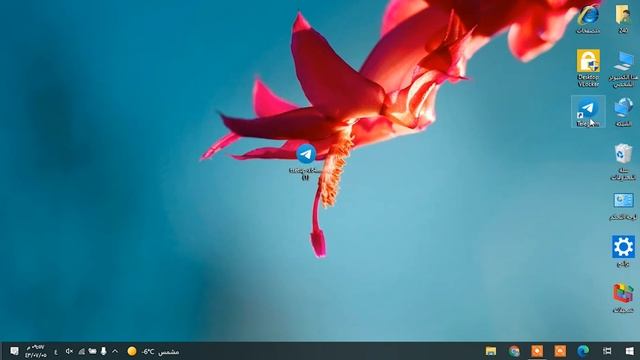
Task: Open File Explorer from the taskbar
Action: point(491,351)
